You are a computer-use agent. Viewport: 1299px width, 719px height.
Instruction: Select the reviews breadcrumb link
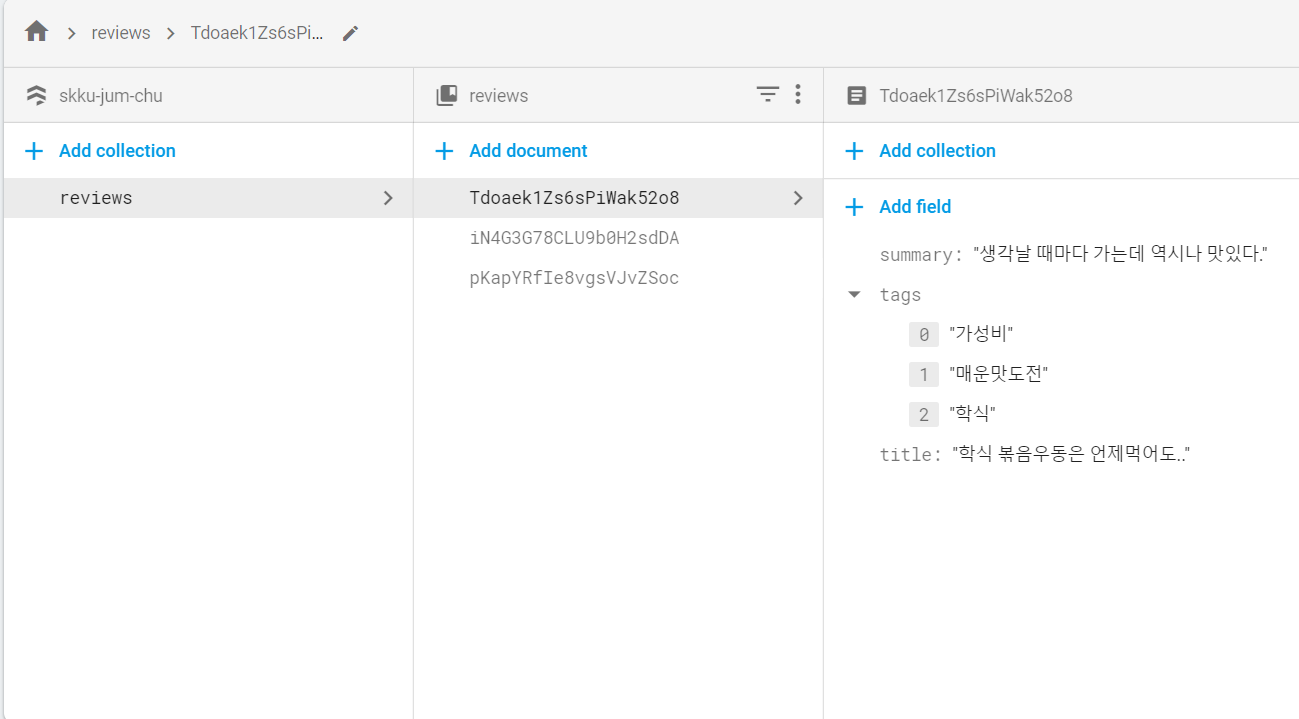pos(121,33)
